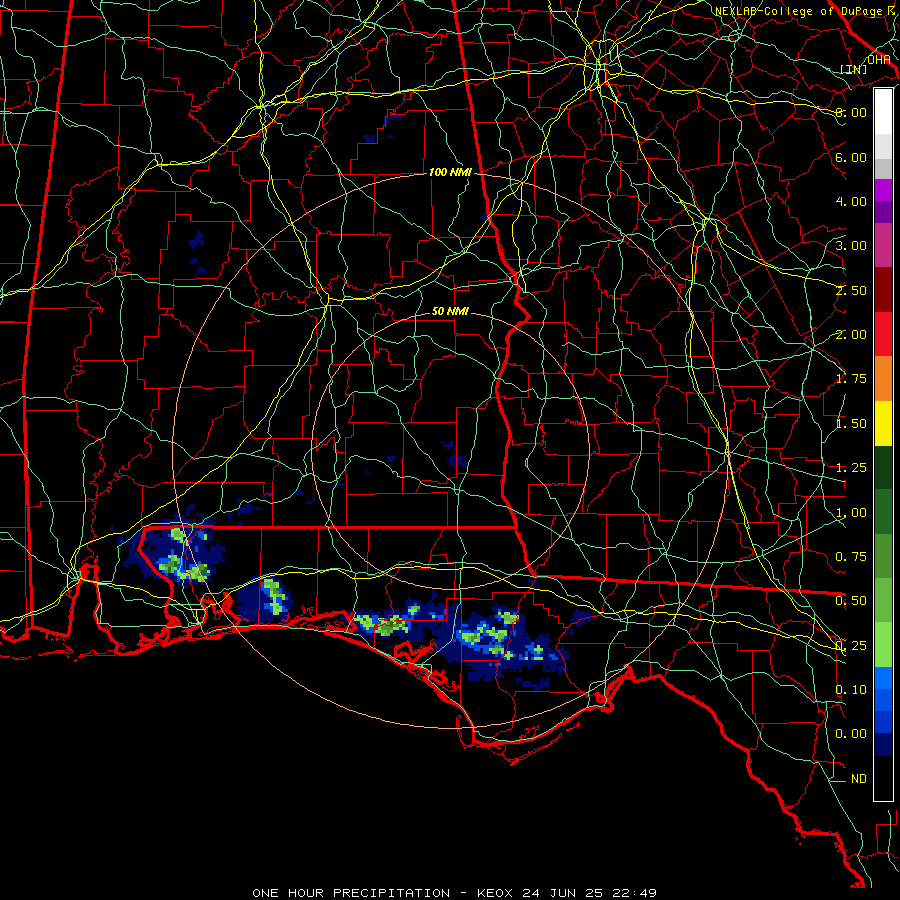The width and height of the screenshot is (900, 900).
Task: Click the 1.50 legend scale label
Action: pos(851,424)
